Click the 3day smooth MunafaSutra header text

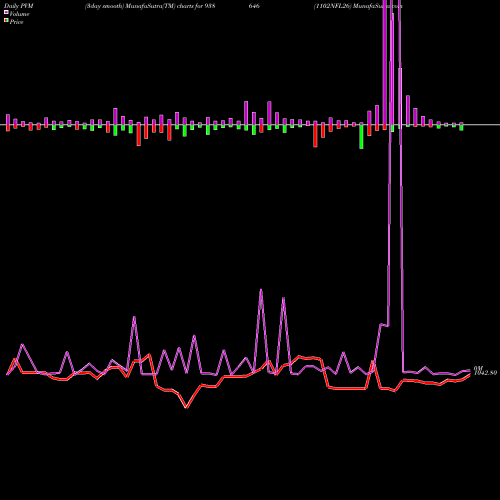coord(150,6)
